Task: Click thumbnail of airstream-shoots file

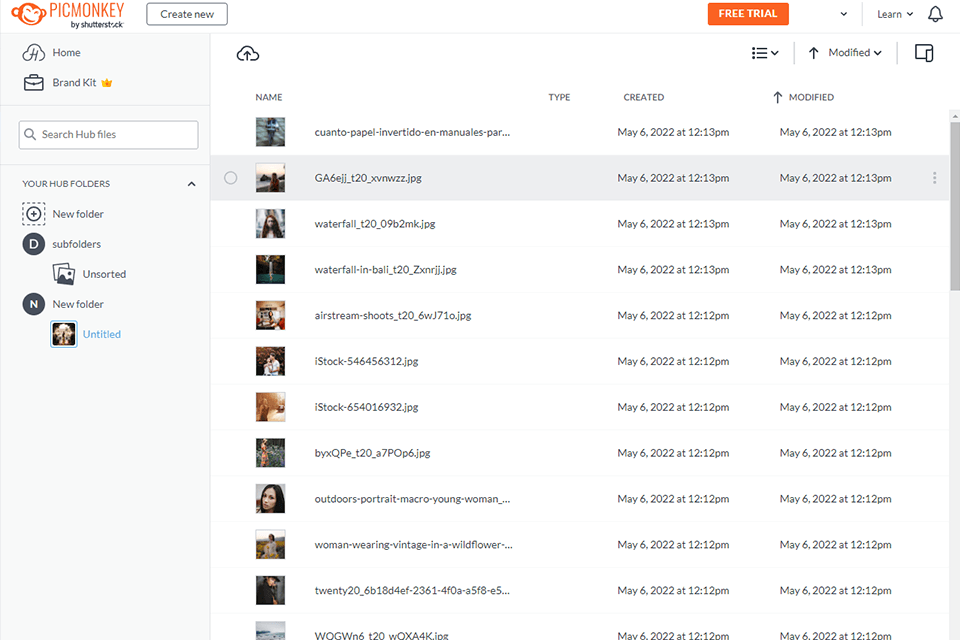Action: click(270, 315)
